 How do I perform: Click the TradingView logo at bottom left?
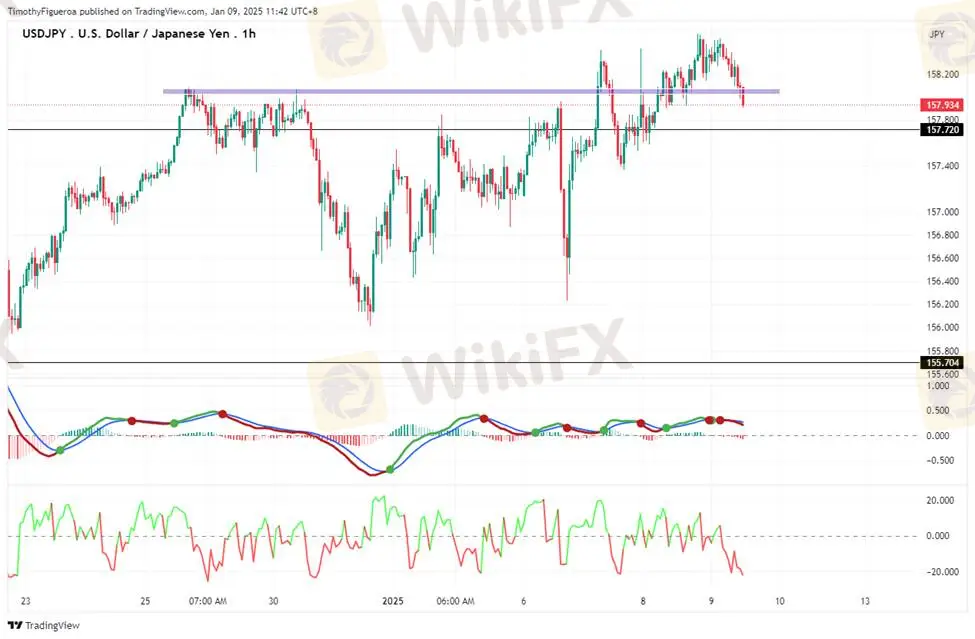click(x=44, y=625)
